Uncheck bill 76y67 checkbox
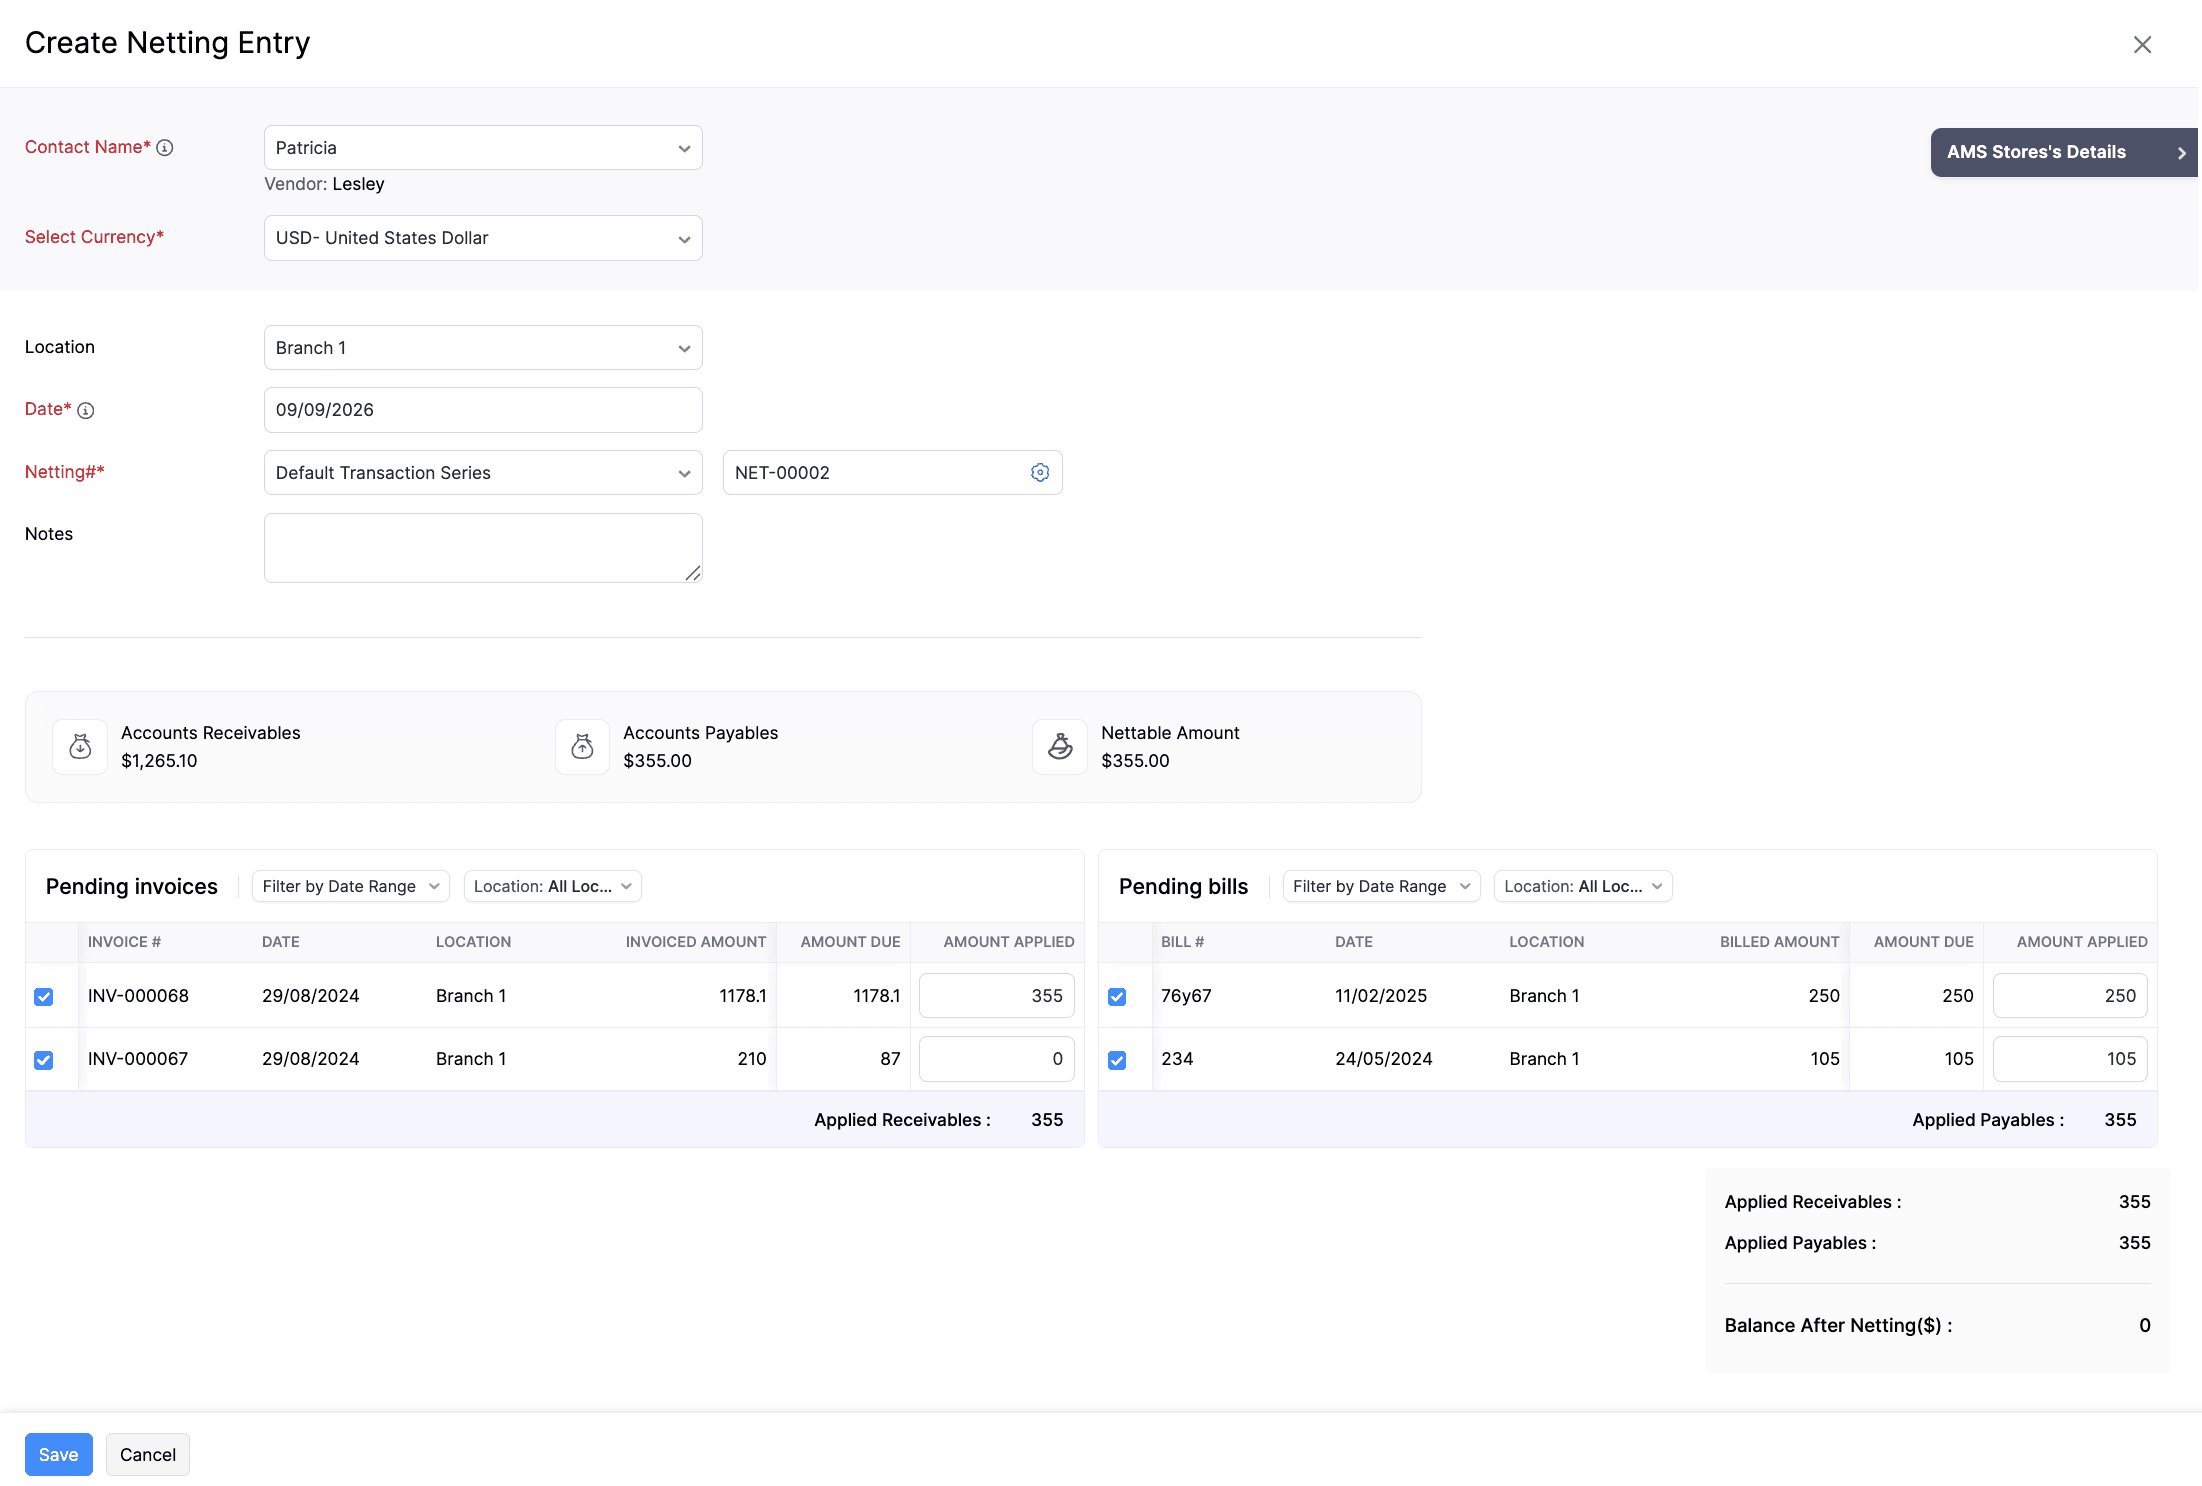The image size is (2202, 1486). point(1117,996)
